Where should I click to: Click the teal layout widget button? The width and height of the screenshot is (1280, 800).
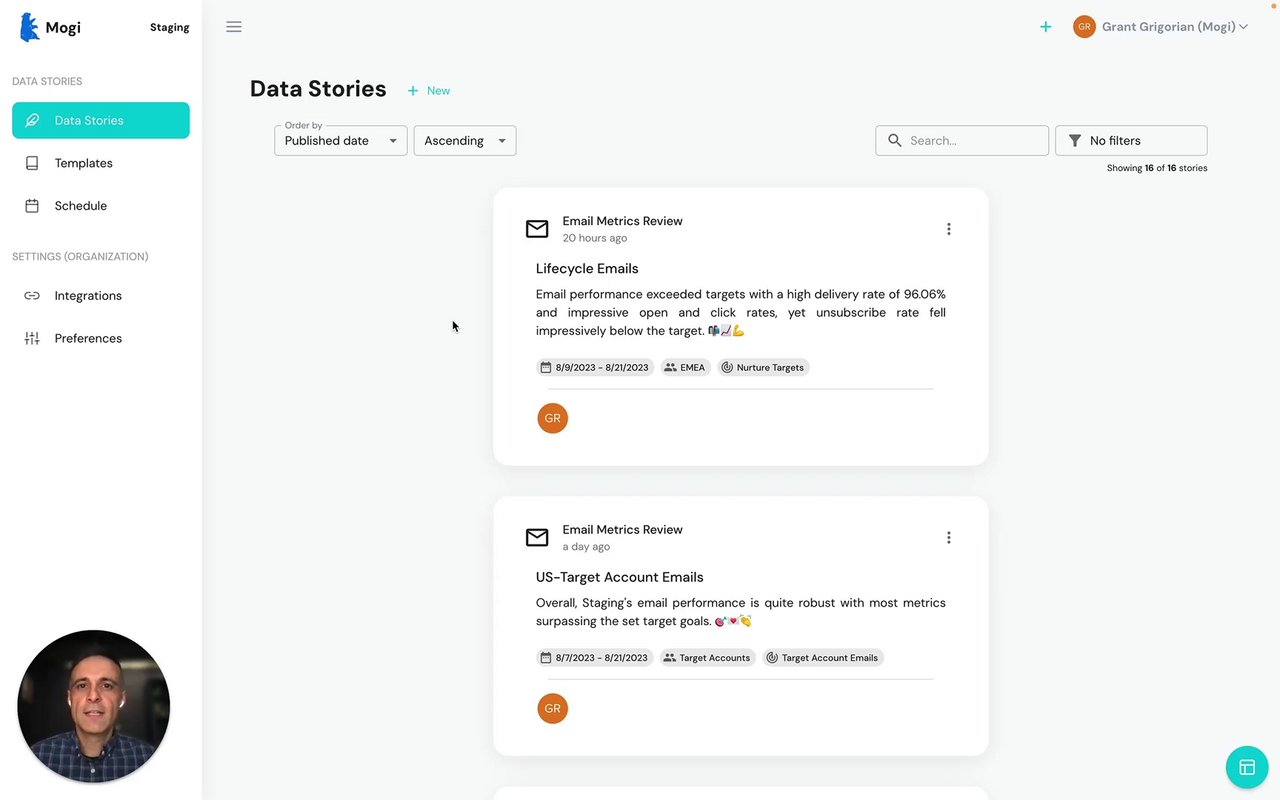(x=1246, y=767)
